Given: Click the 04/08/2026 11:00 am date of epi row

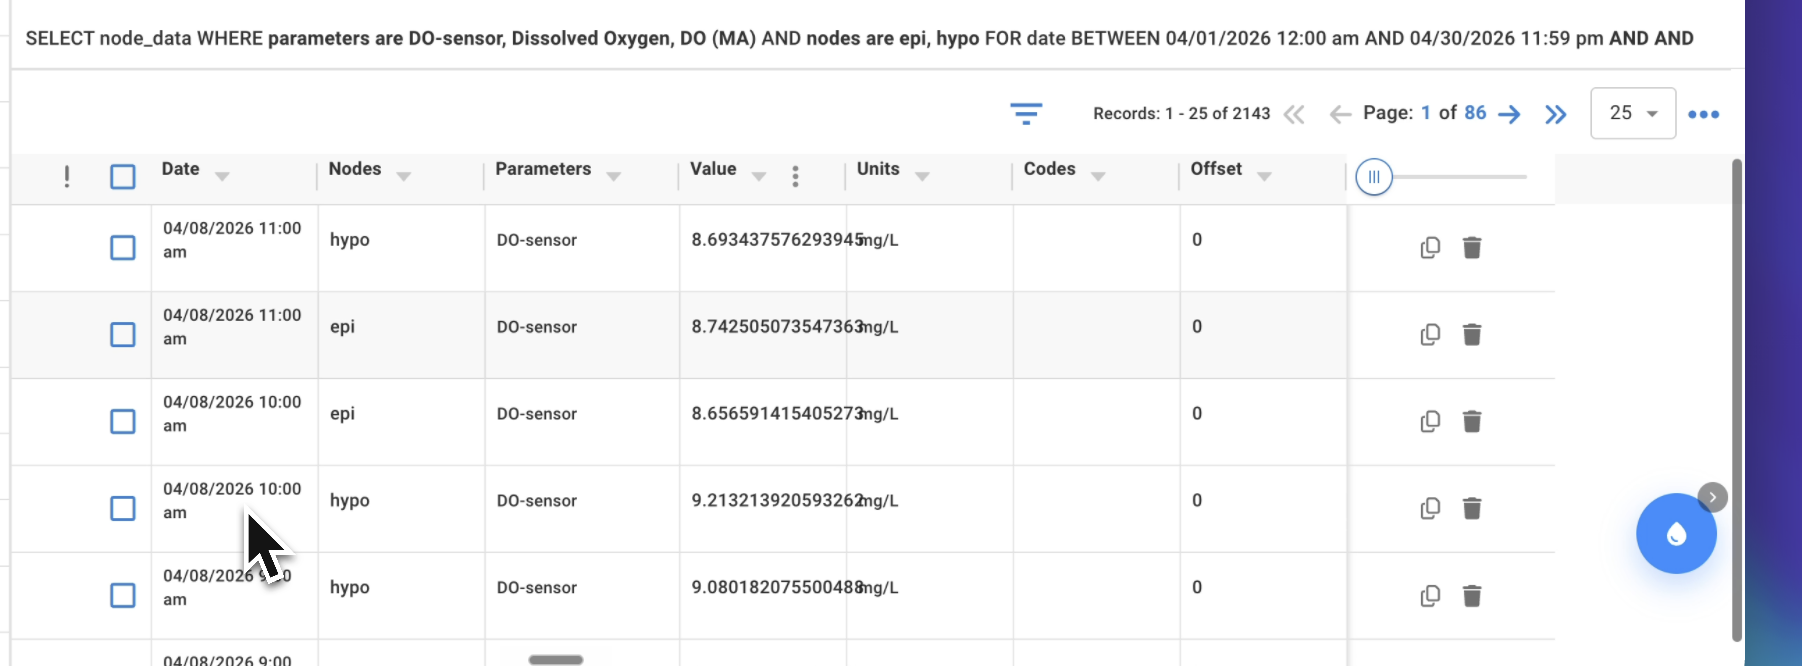Looking at the screenshot, I should click(232, 327).
